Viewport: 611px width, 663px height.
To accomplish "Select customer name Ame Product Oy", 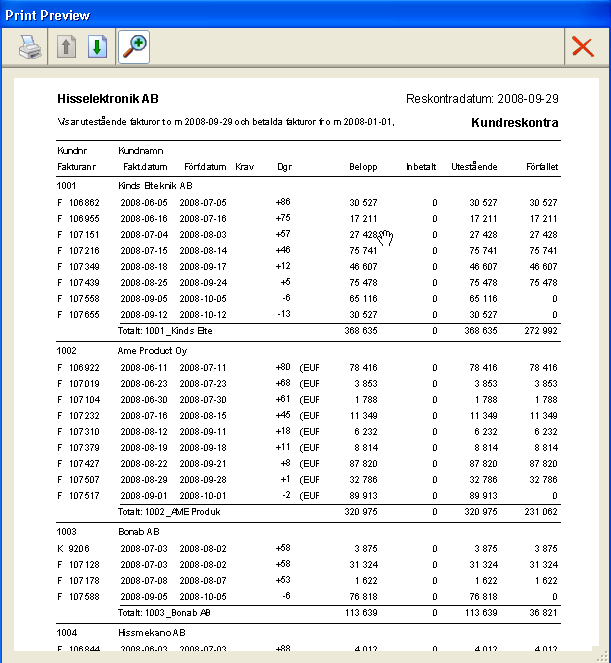I will coord(152,351).
